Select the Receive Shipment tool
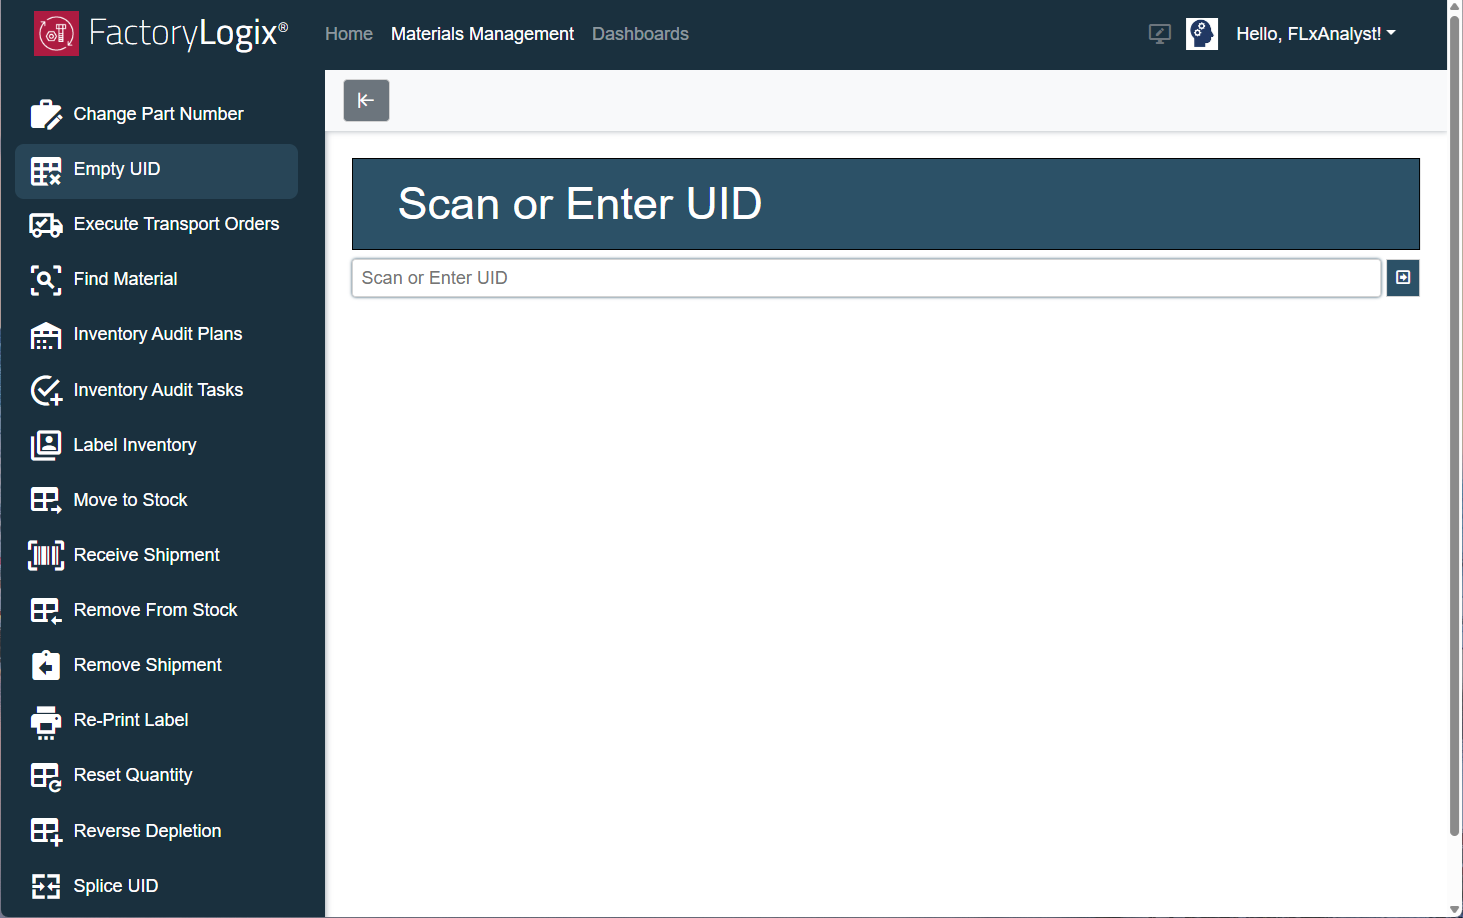Screen dimensions: 1463x918 146,554
